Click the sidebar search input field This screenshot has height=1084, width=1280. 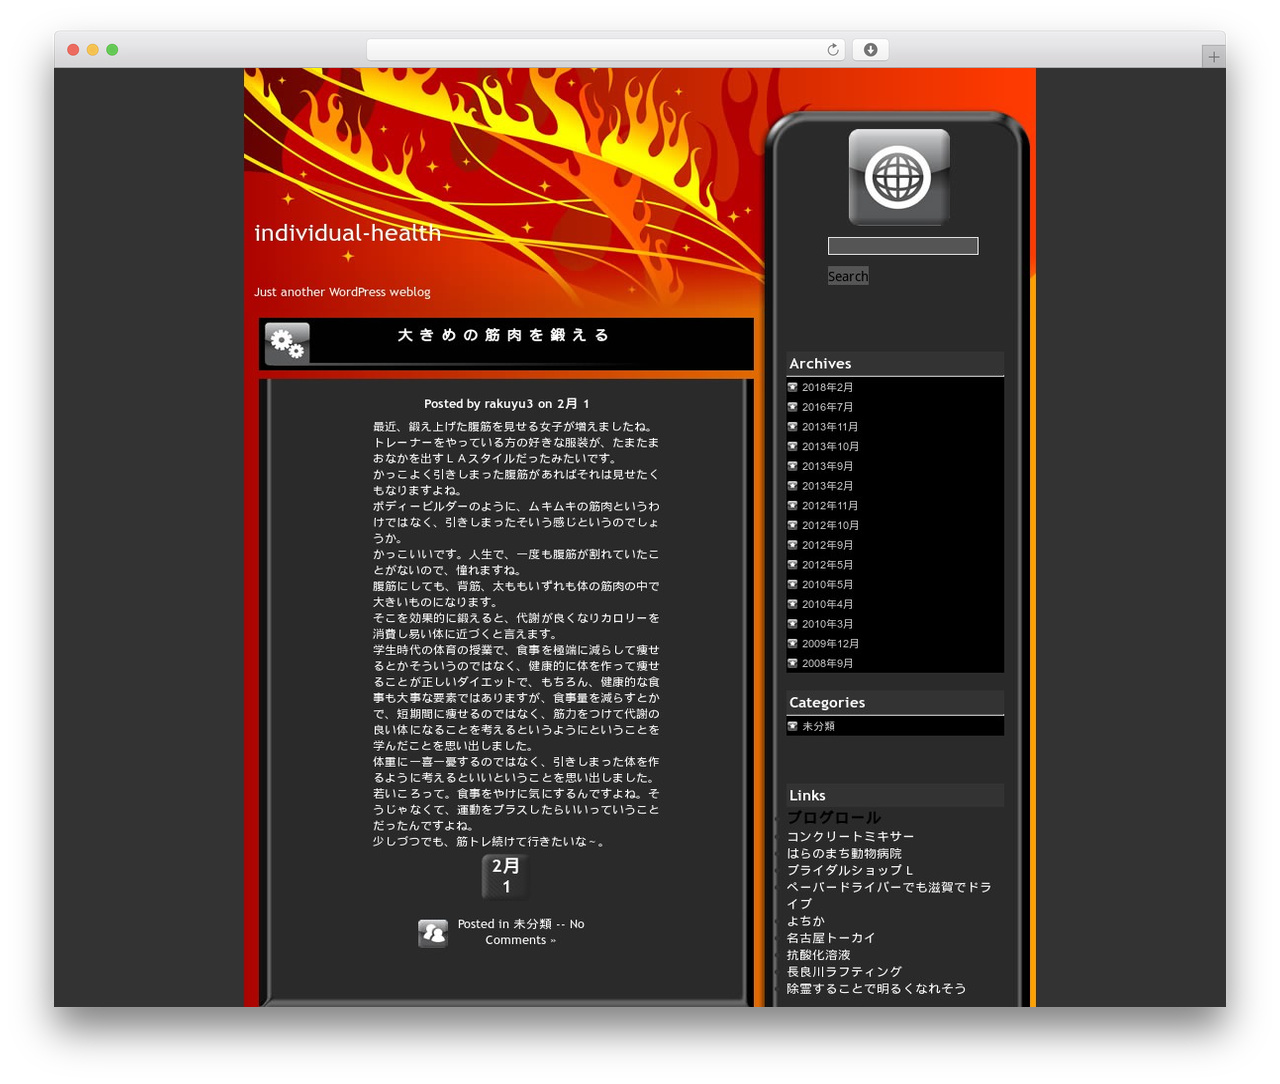903,246
